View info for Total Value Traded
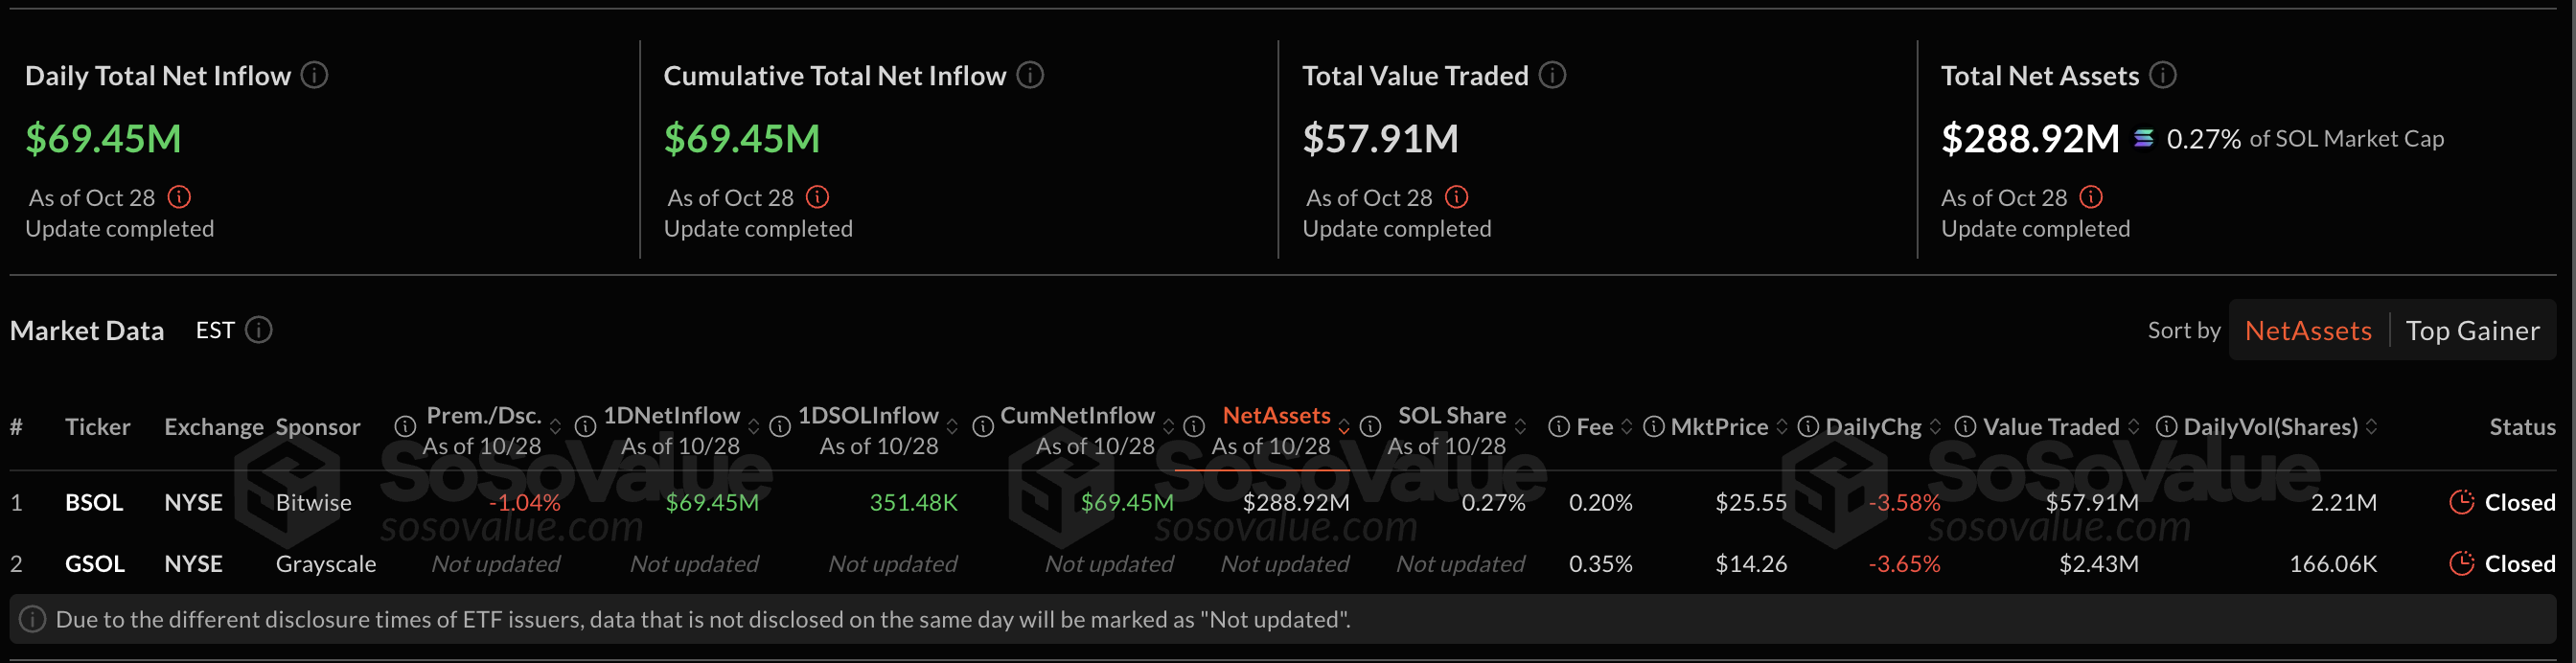The height and width of the screenshot is (663, 2576). 1553,75
